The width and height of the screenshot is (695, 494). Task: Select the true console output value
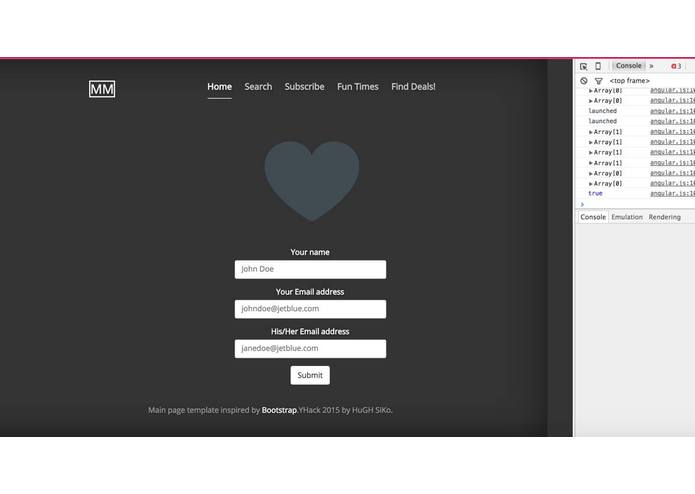click(595, 194)
